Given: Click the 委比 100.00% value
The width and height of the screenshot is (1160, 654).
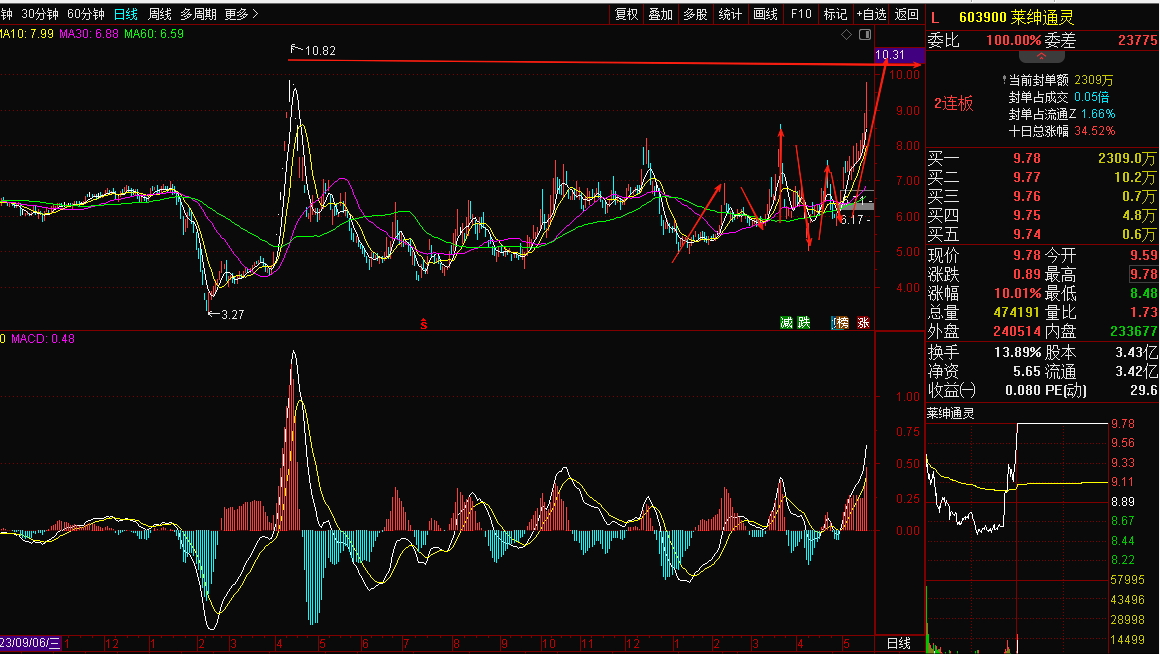Looking at the screenshot, I should point(1014,41).
